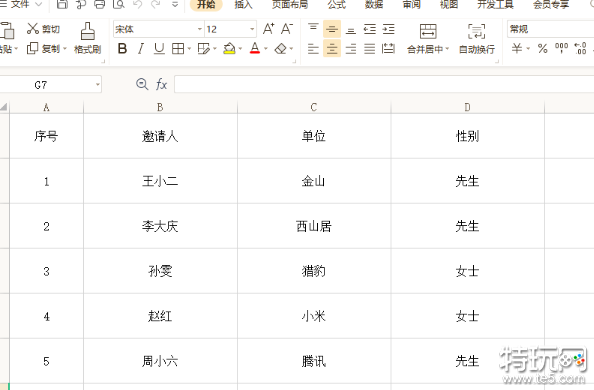Click the eraser clear formatting icon
The height and width of the screenshot is (390, 594).
[281, 49]
